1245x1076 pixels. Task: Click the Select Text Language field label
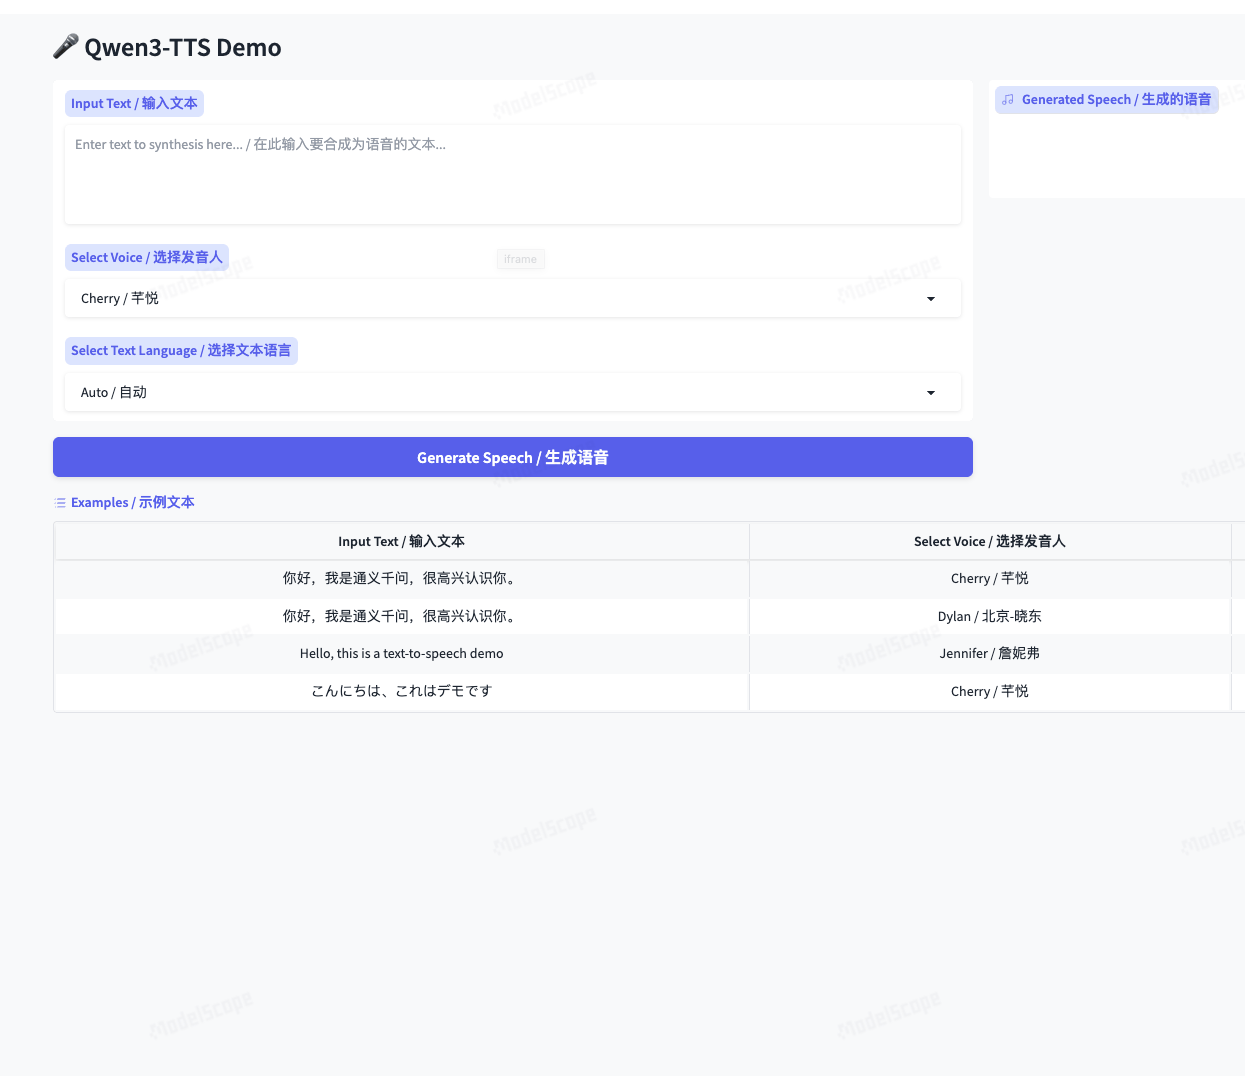(181, 350)
